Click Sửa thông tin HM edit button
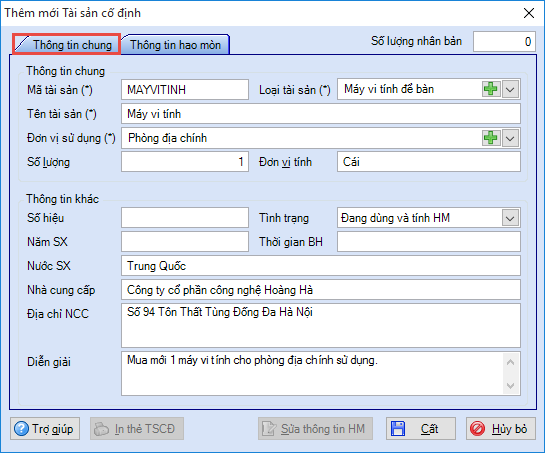The image size is (545, 453). tap(315, 429)
